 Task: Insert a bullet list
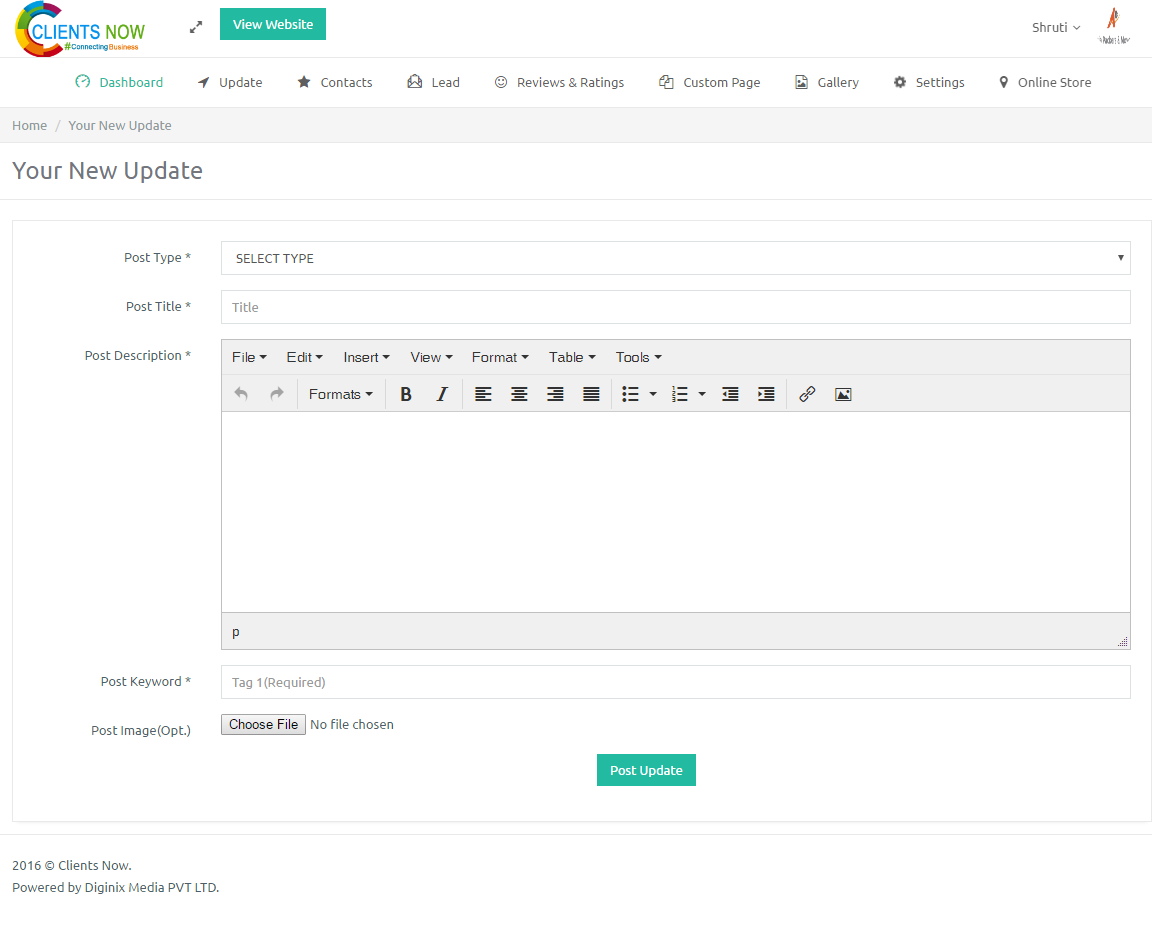coord(630,394)
